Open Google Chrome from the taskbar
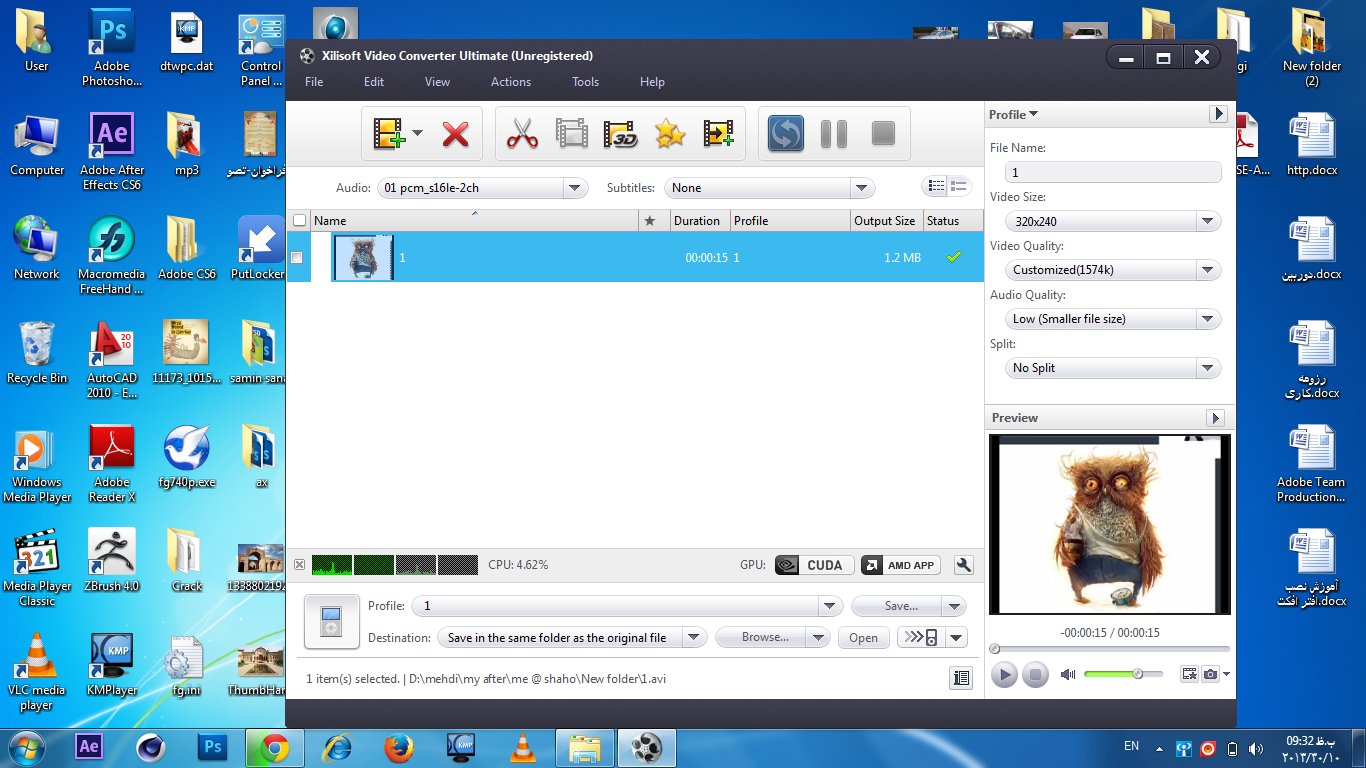This screenshot has height=768, width=1366. click(x=275, y=747)
